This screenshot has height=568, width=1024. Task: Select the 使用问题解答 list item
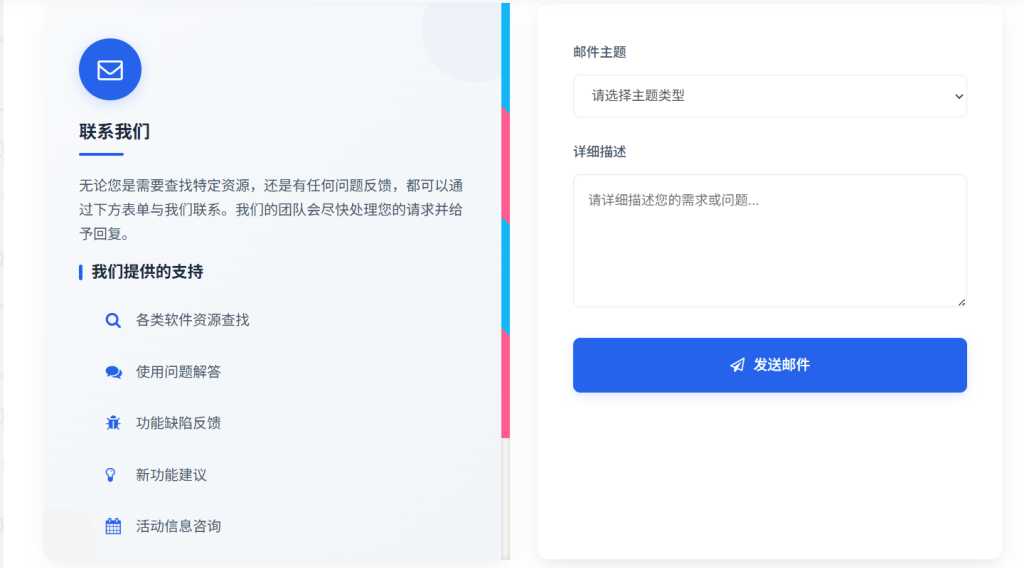point(178,372)
